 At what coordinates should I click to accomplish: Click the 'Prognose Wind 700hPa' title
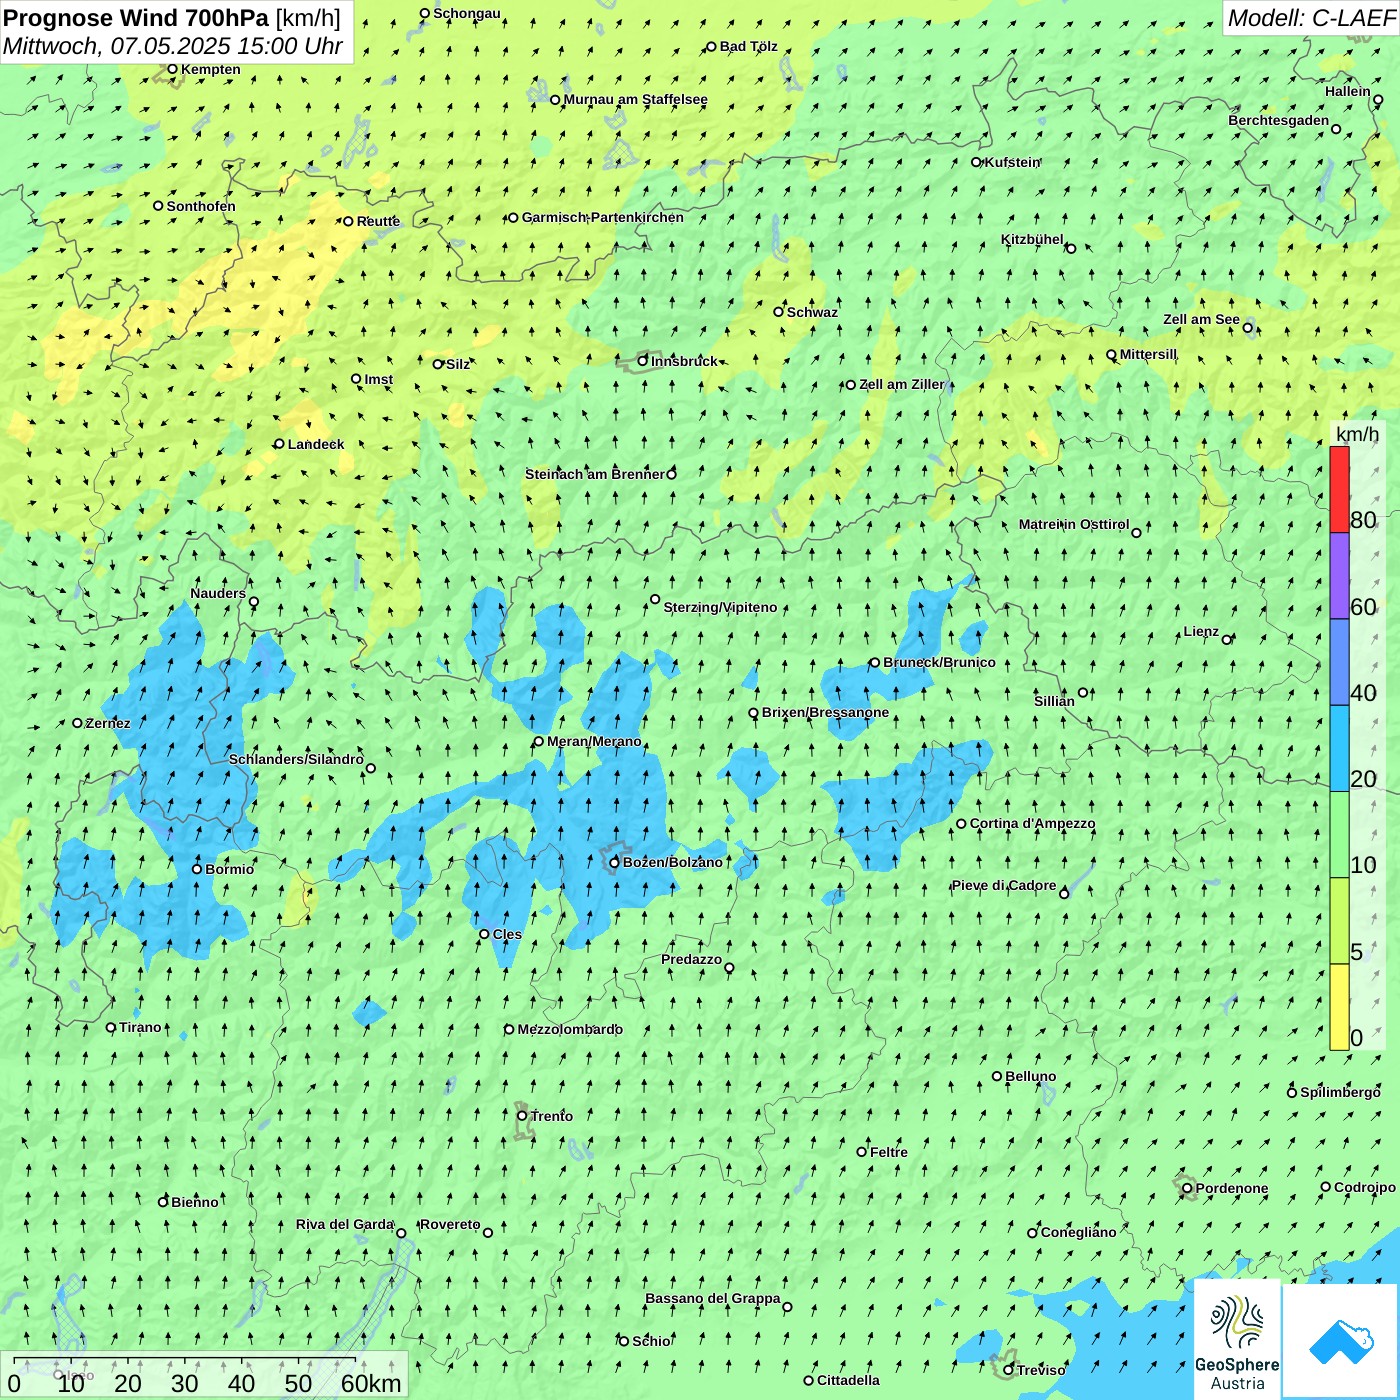(x=137, y=18)
